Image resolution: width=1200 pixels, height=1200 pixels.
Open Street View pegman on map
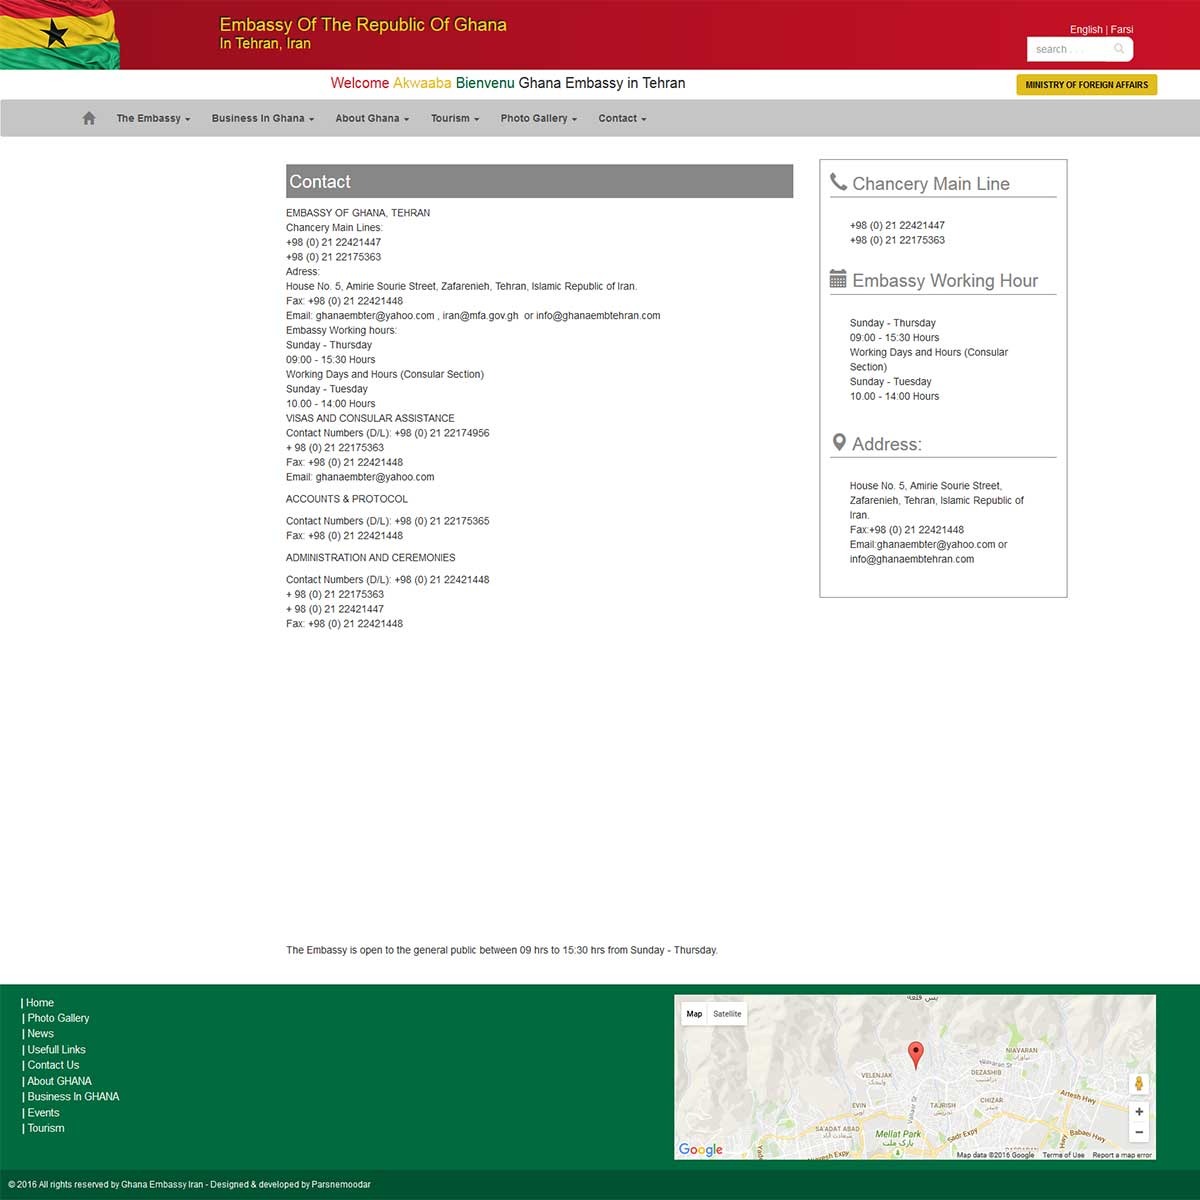1138,1084
